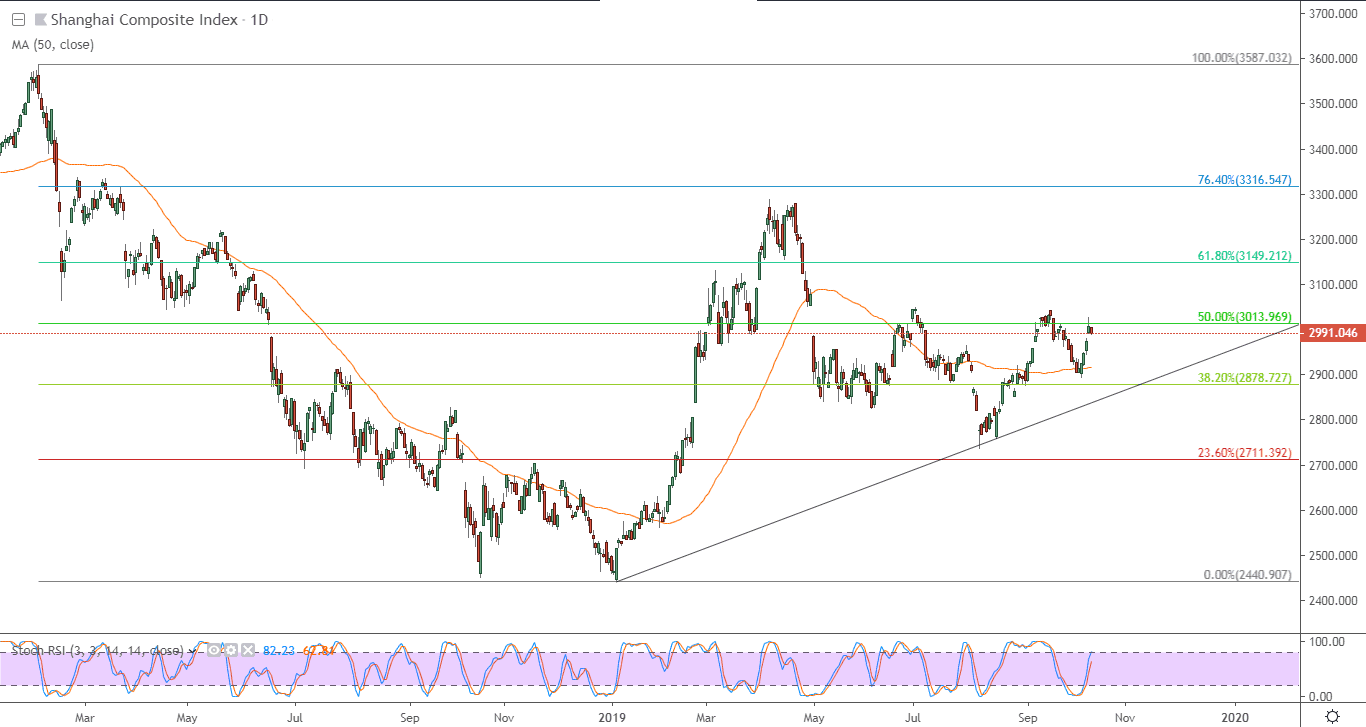The width and height of the screenshot is (1366, 727).
Task: Select the Shanghai Composite Index title
Action: 144,19
